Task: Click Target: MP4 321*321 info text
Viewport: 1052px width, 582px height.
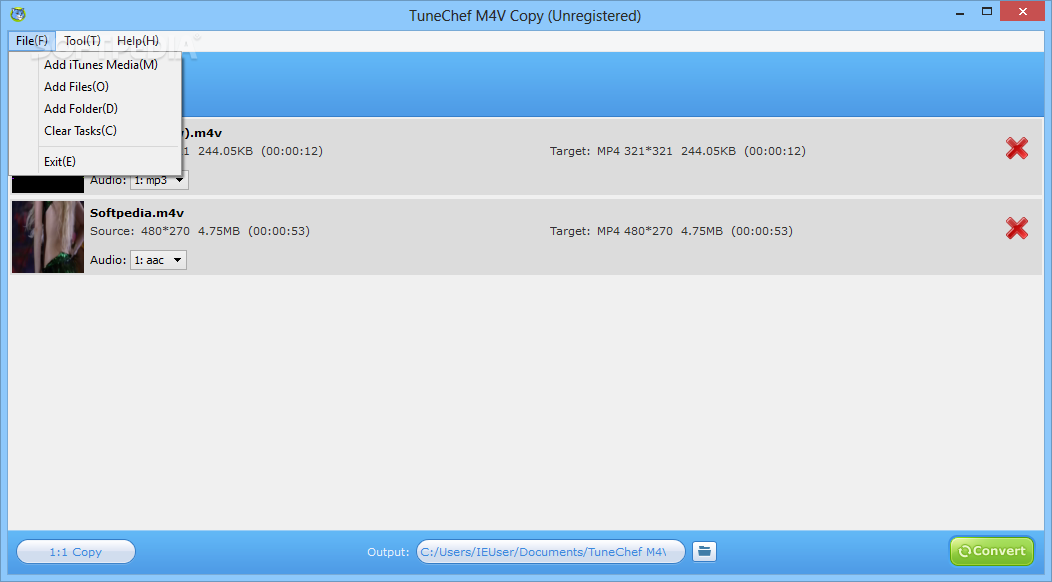Action: [x=678, y=151]
